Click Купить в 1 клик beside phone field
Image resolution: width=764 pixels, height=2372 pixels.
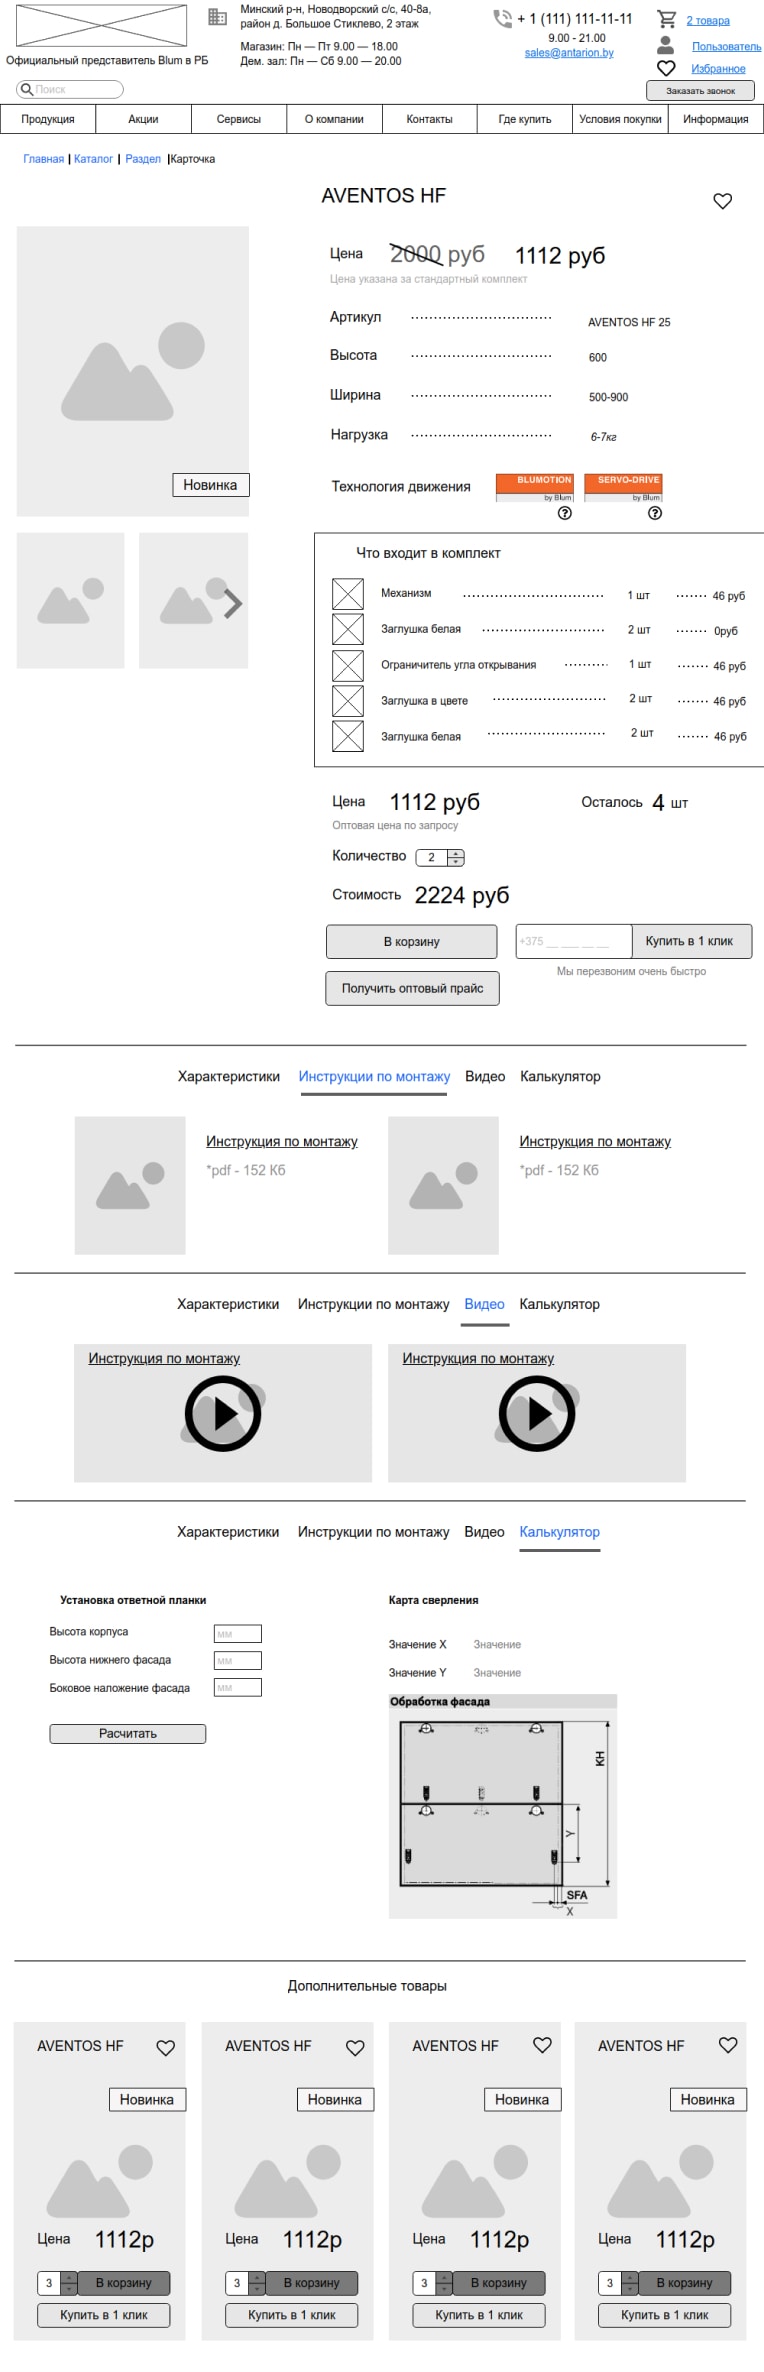(690, 941)
